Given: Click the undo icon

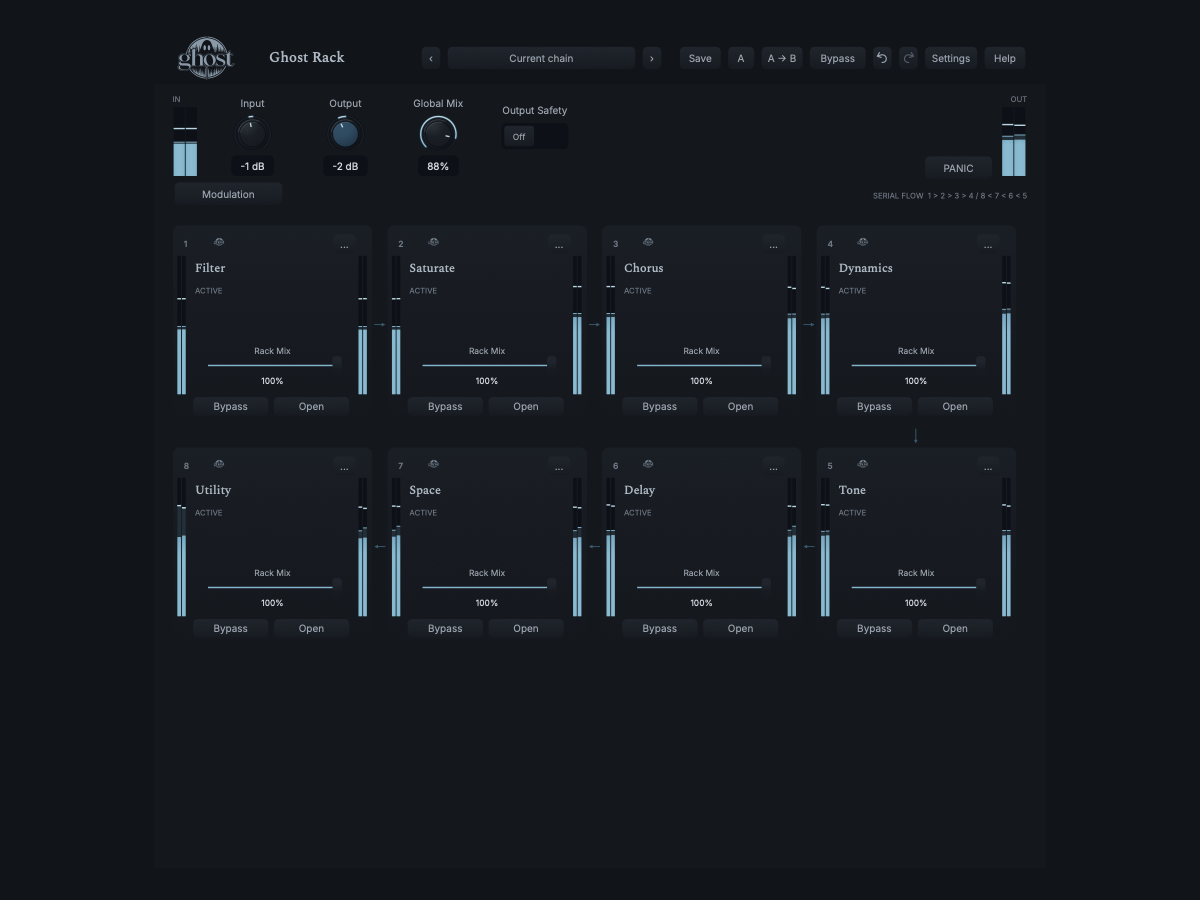Looking at the screenshot, I should (x=882, y=58).
